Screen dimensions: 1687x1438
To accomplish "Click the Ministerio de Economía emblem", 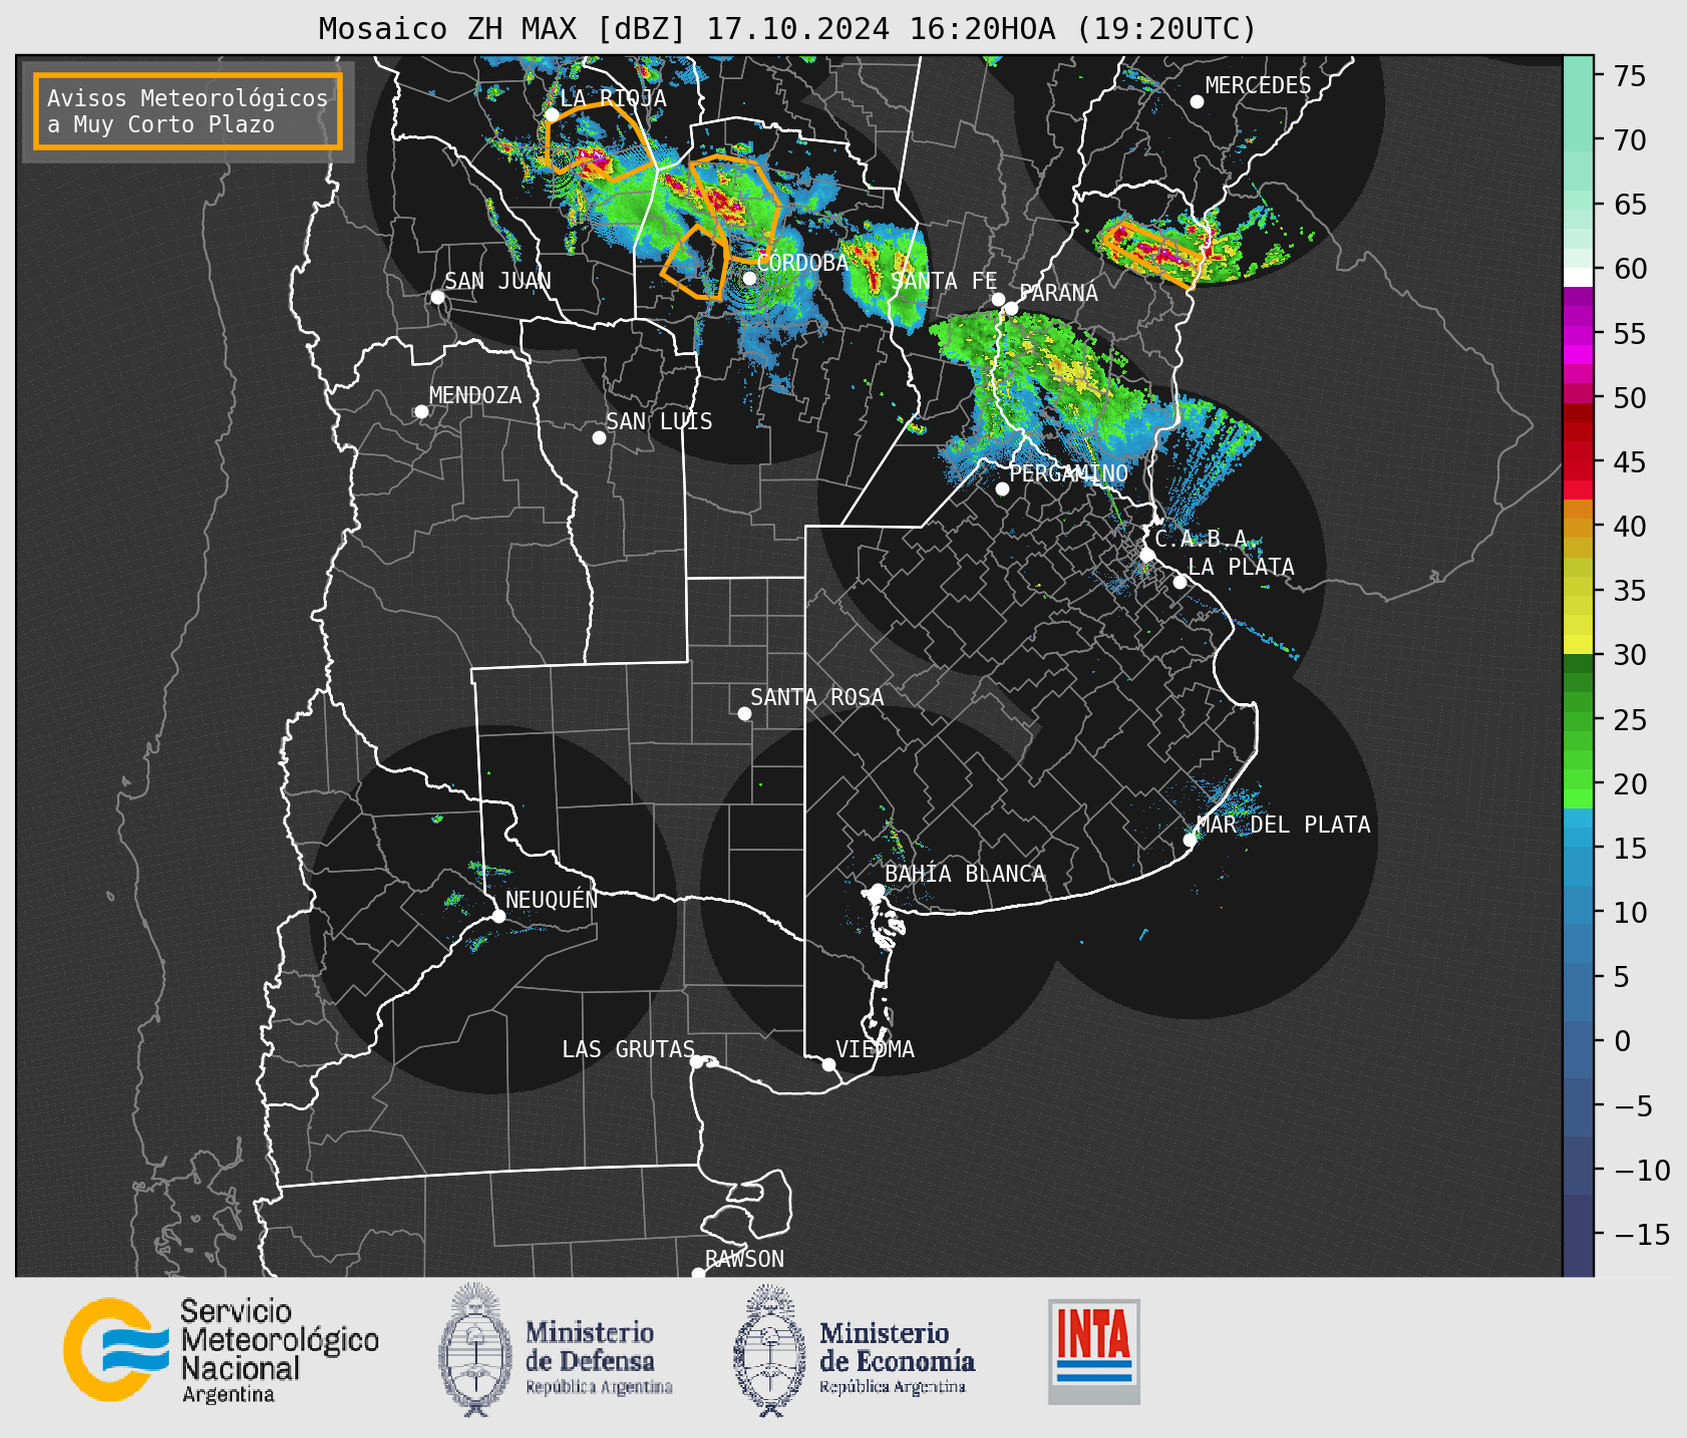I will 770,1350.
